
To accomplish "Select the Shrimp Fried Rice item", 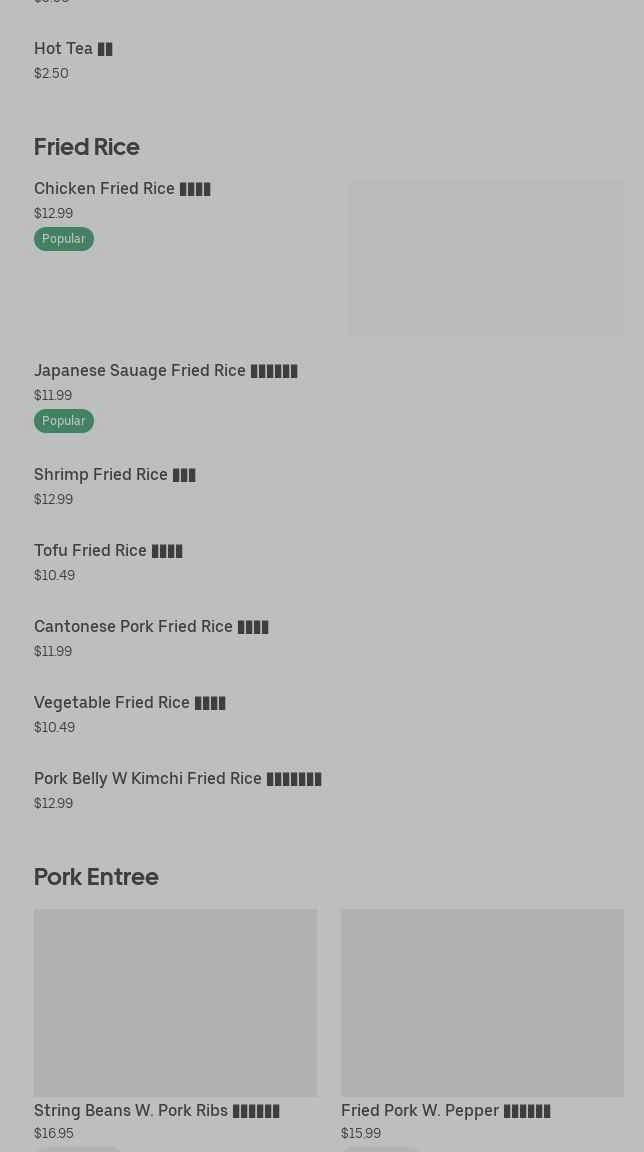I will 115,474.
